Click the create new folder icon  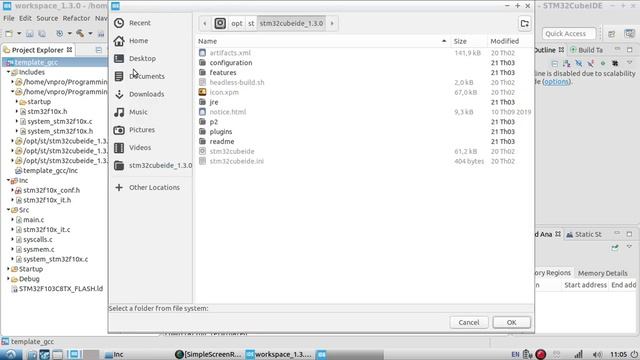(524, 23)
